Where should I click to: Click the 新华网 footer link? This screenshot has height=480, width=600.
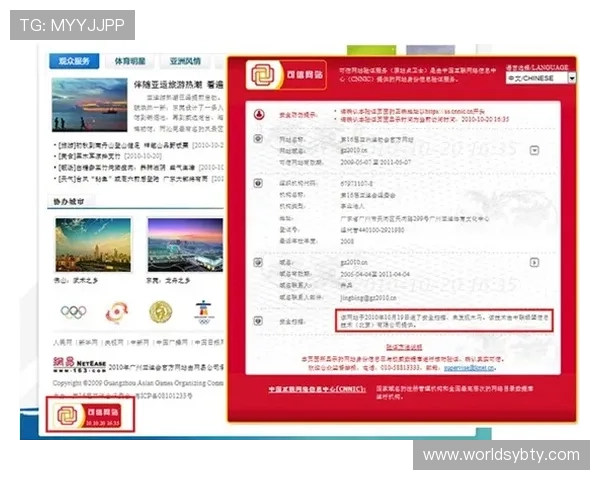(88, 342)
